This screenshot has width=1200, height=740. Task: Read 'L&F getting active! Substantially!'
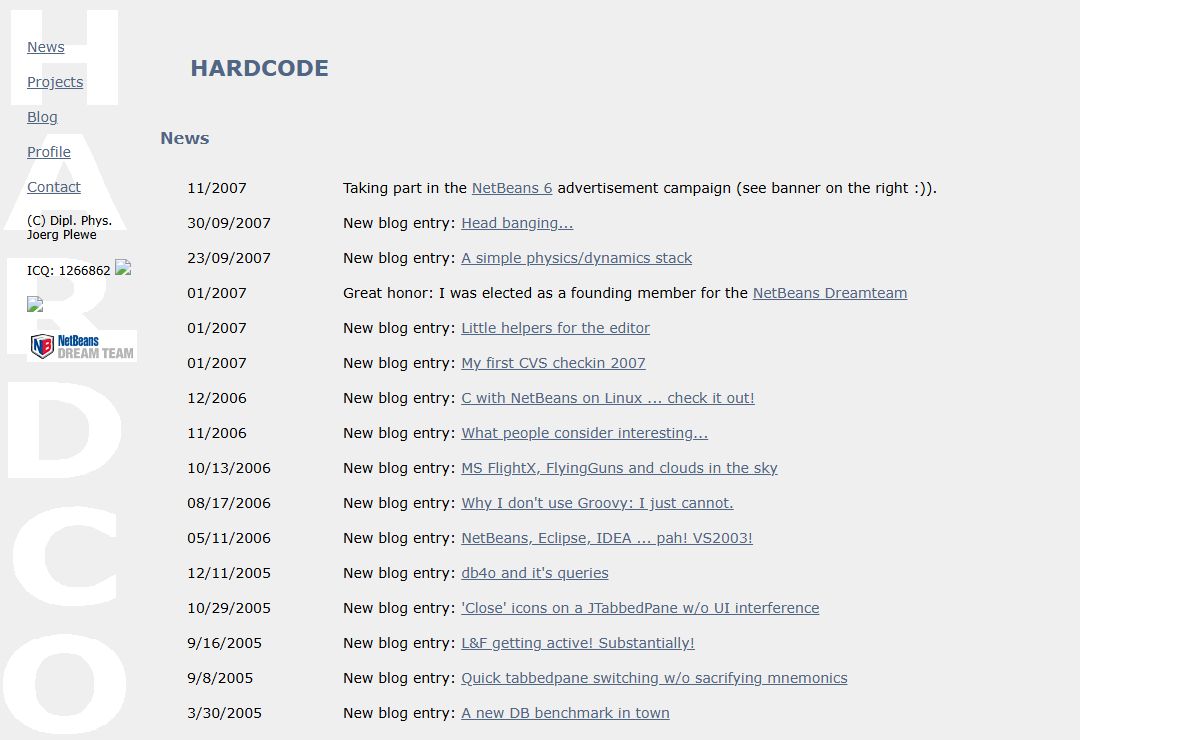(578, 643)
